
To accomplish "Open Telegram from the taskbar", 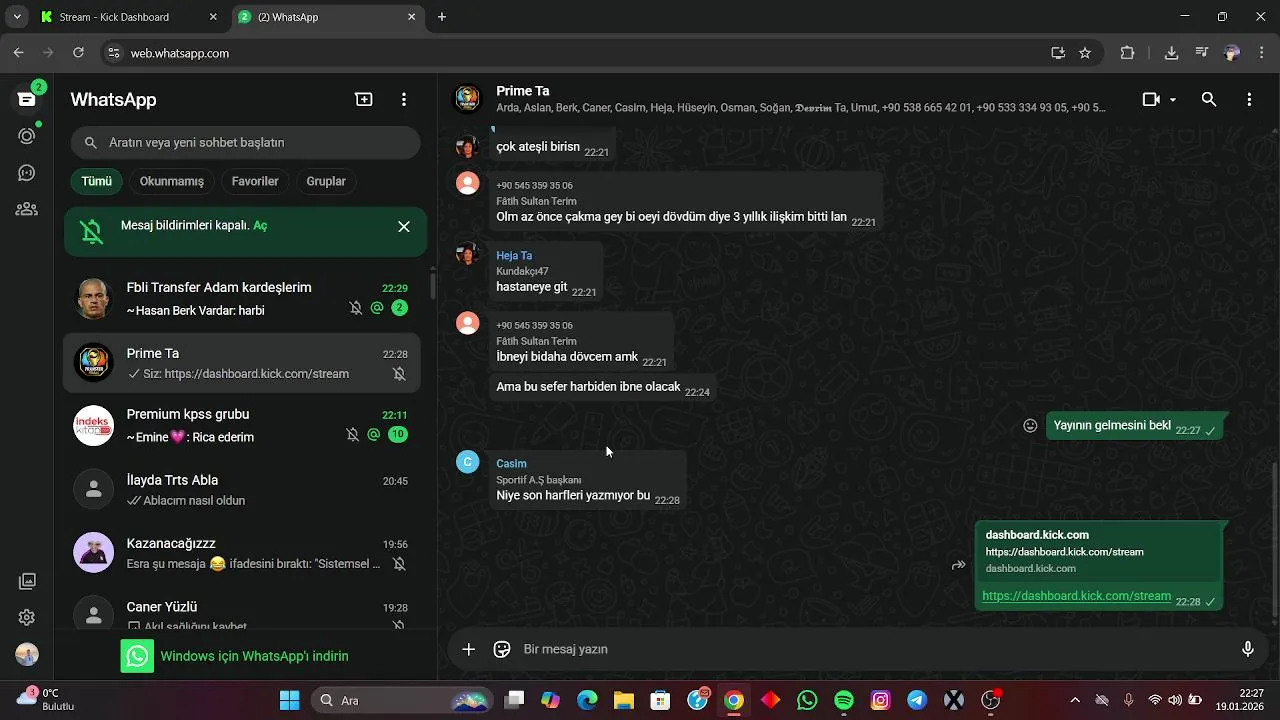I will [917, 700].
